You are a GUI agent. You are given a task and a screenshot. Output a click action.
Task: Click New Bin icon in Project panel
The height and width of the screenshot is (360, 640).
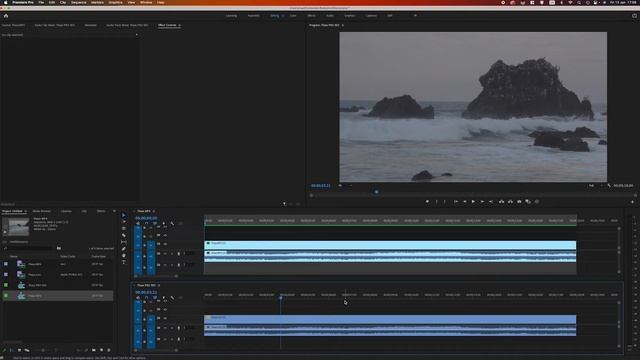click(94, 350)
